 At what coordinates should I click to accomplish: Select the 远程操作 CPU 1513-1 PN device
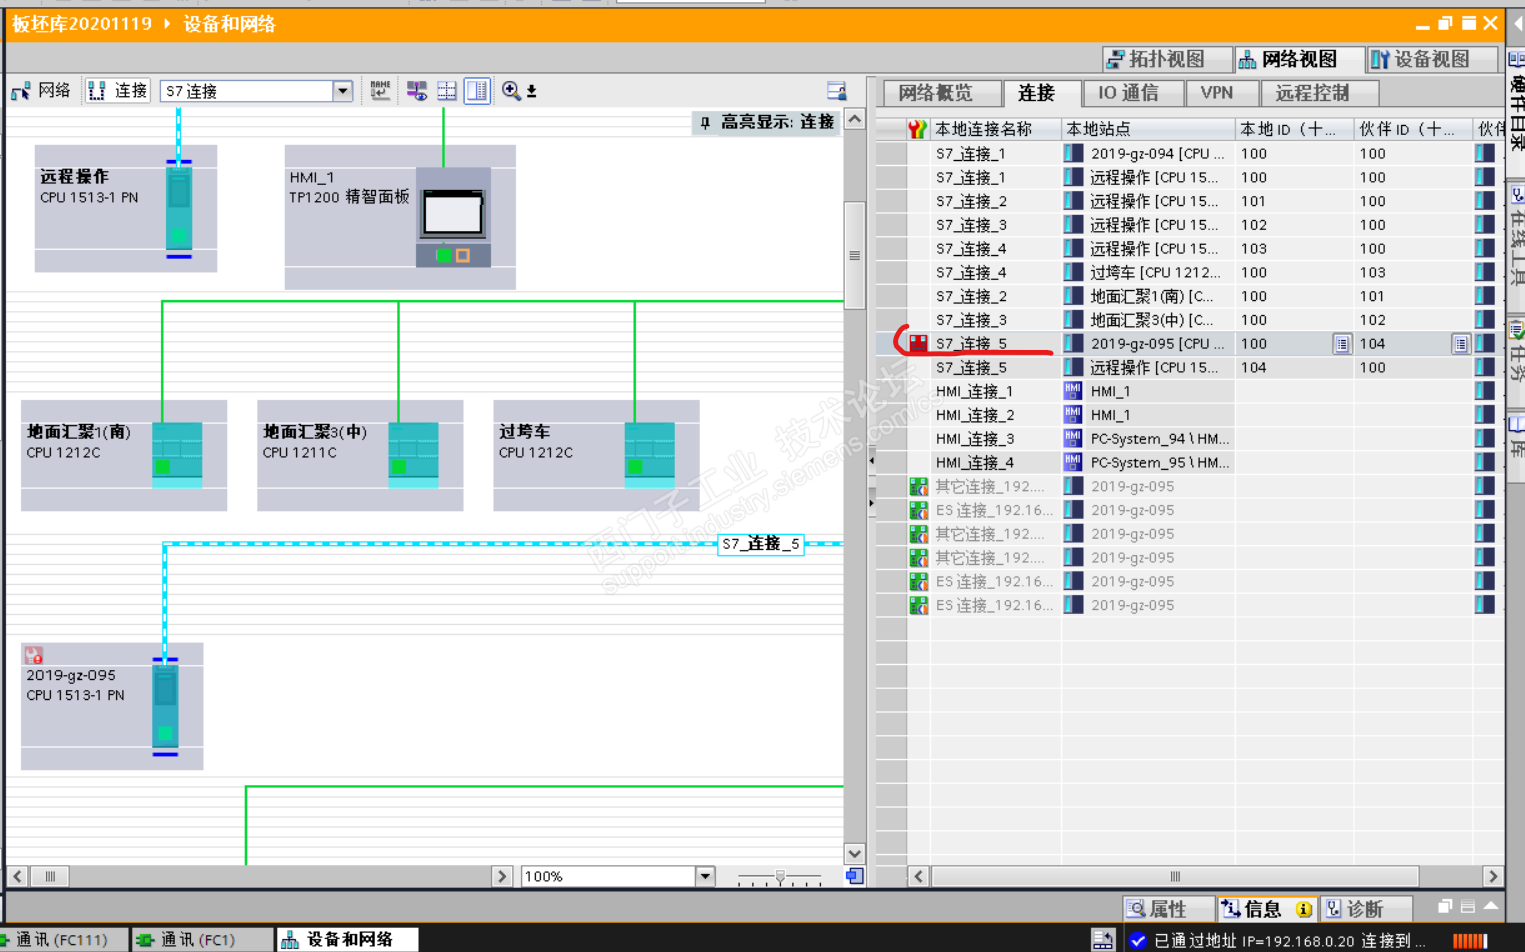(x=126, y=208)
